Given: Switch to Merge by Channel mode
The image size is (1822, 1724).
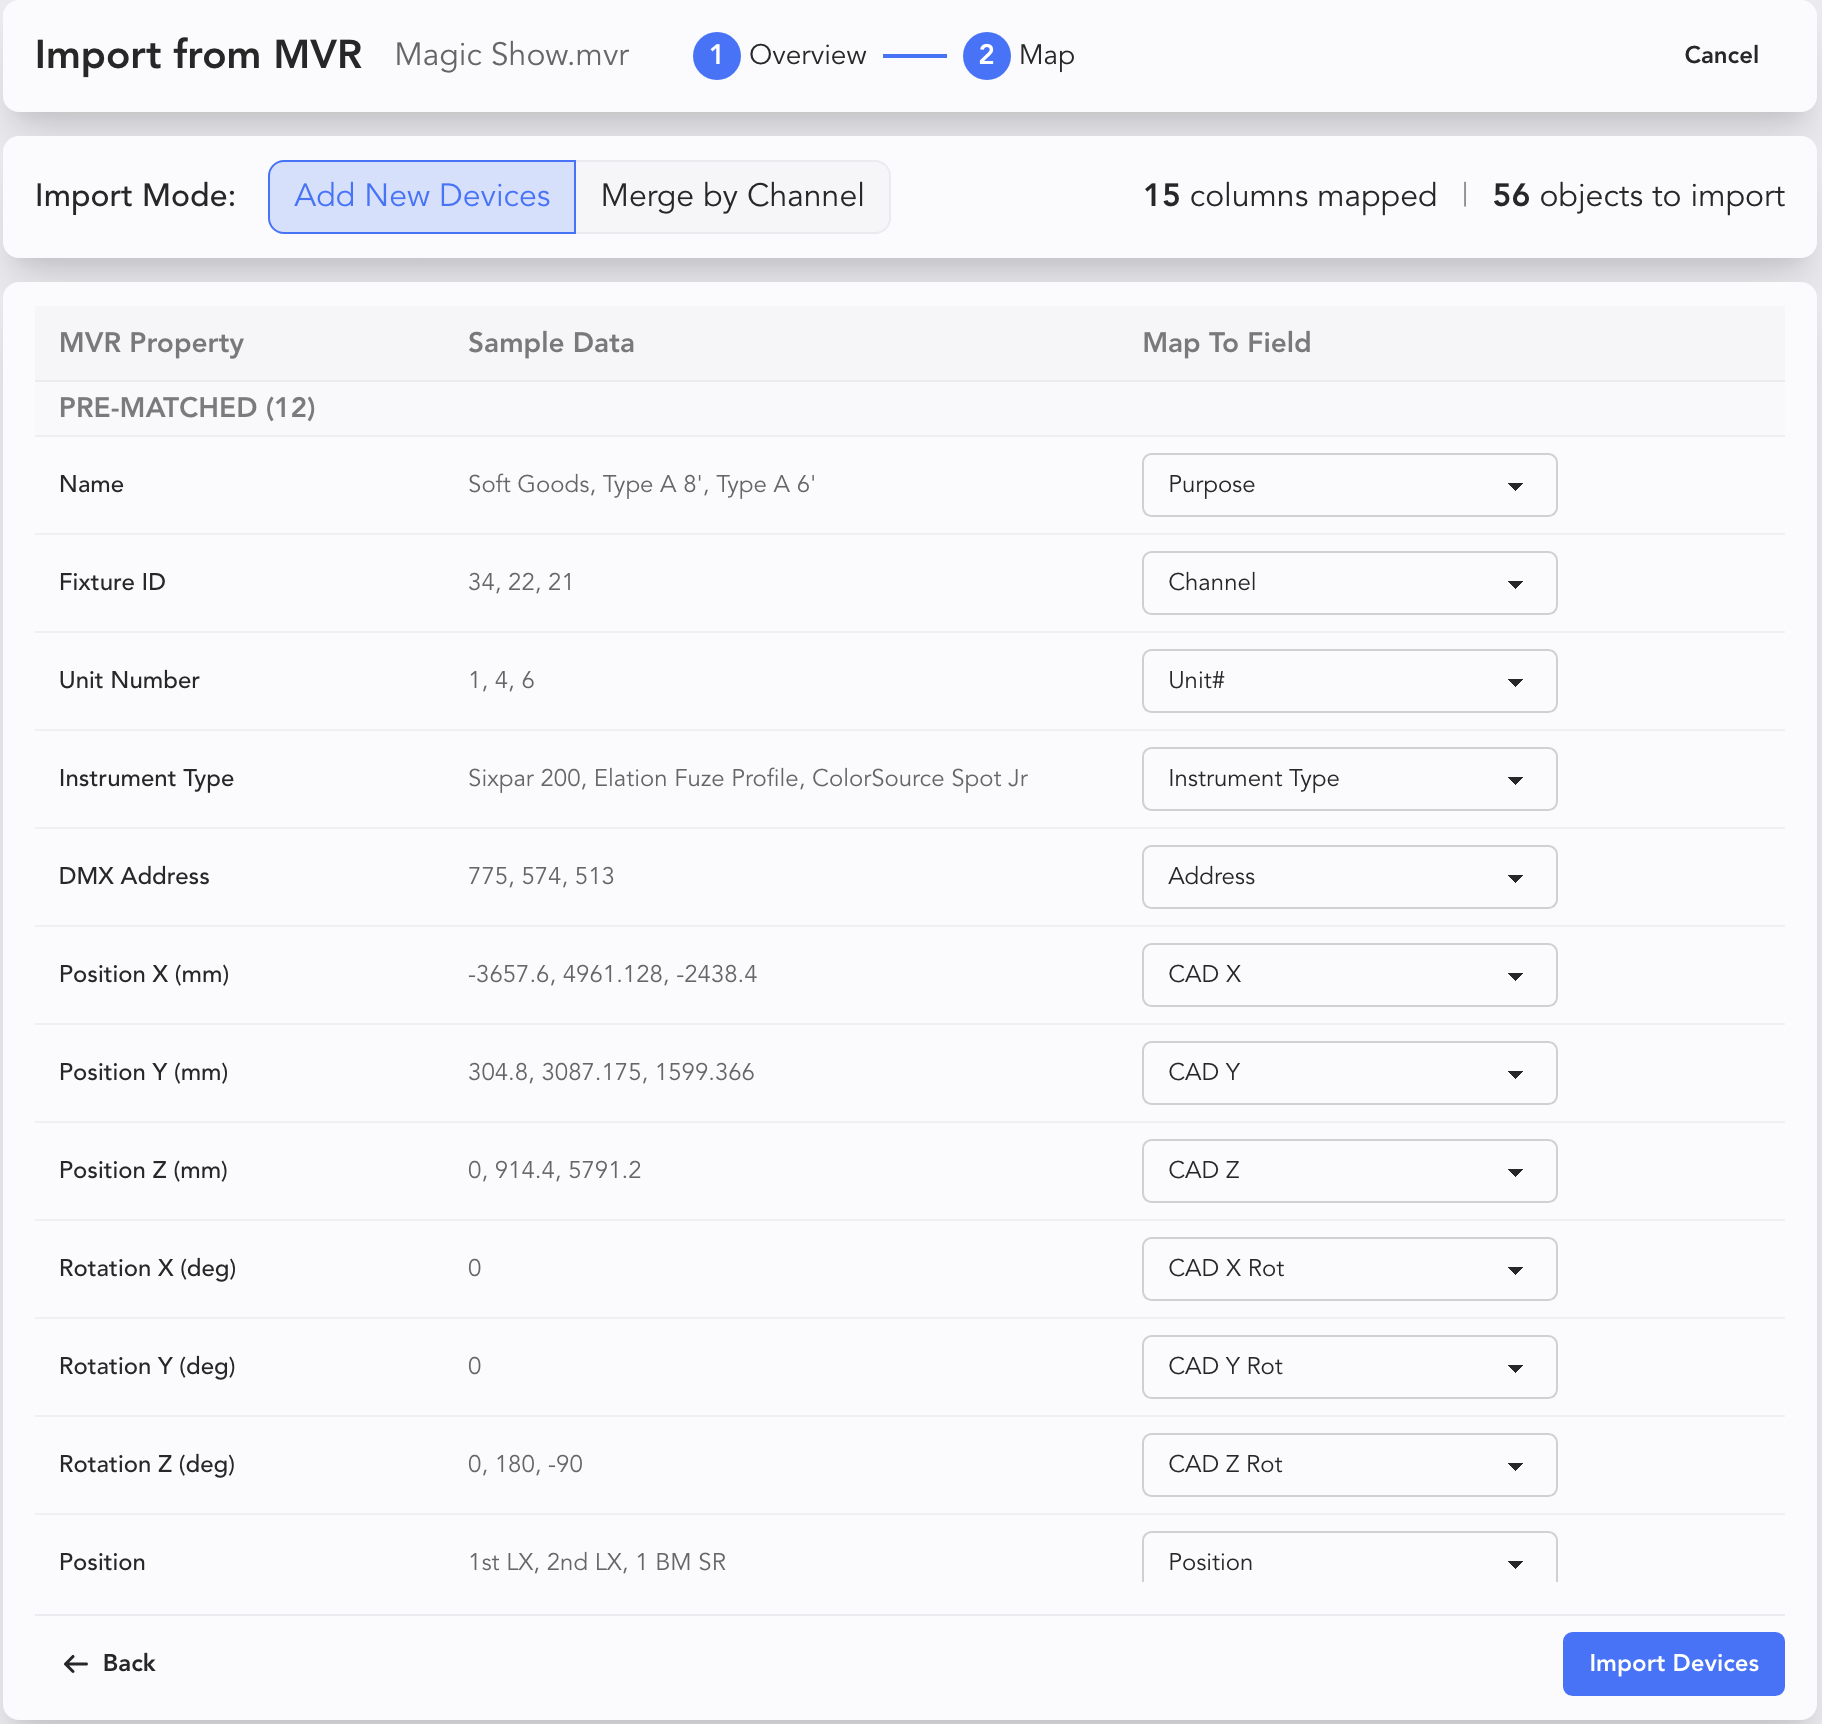Looking at the screenshot, I should [732, 196].
